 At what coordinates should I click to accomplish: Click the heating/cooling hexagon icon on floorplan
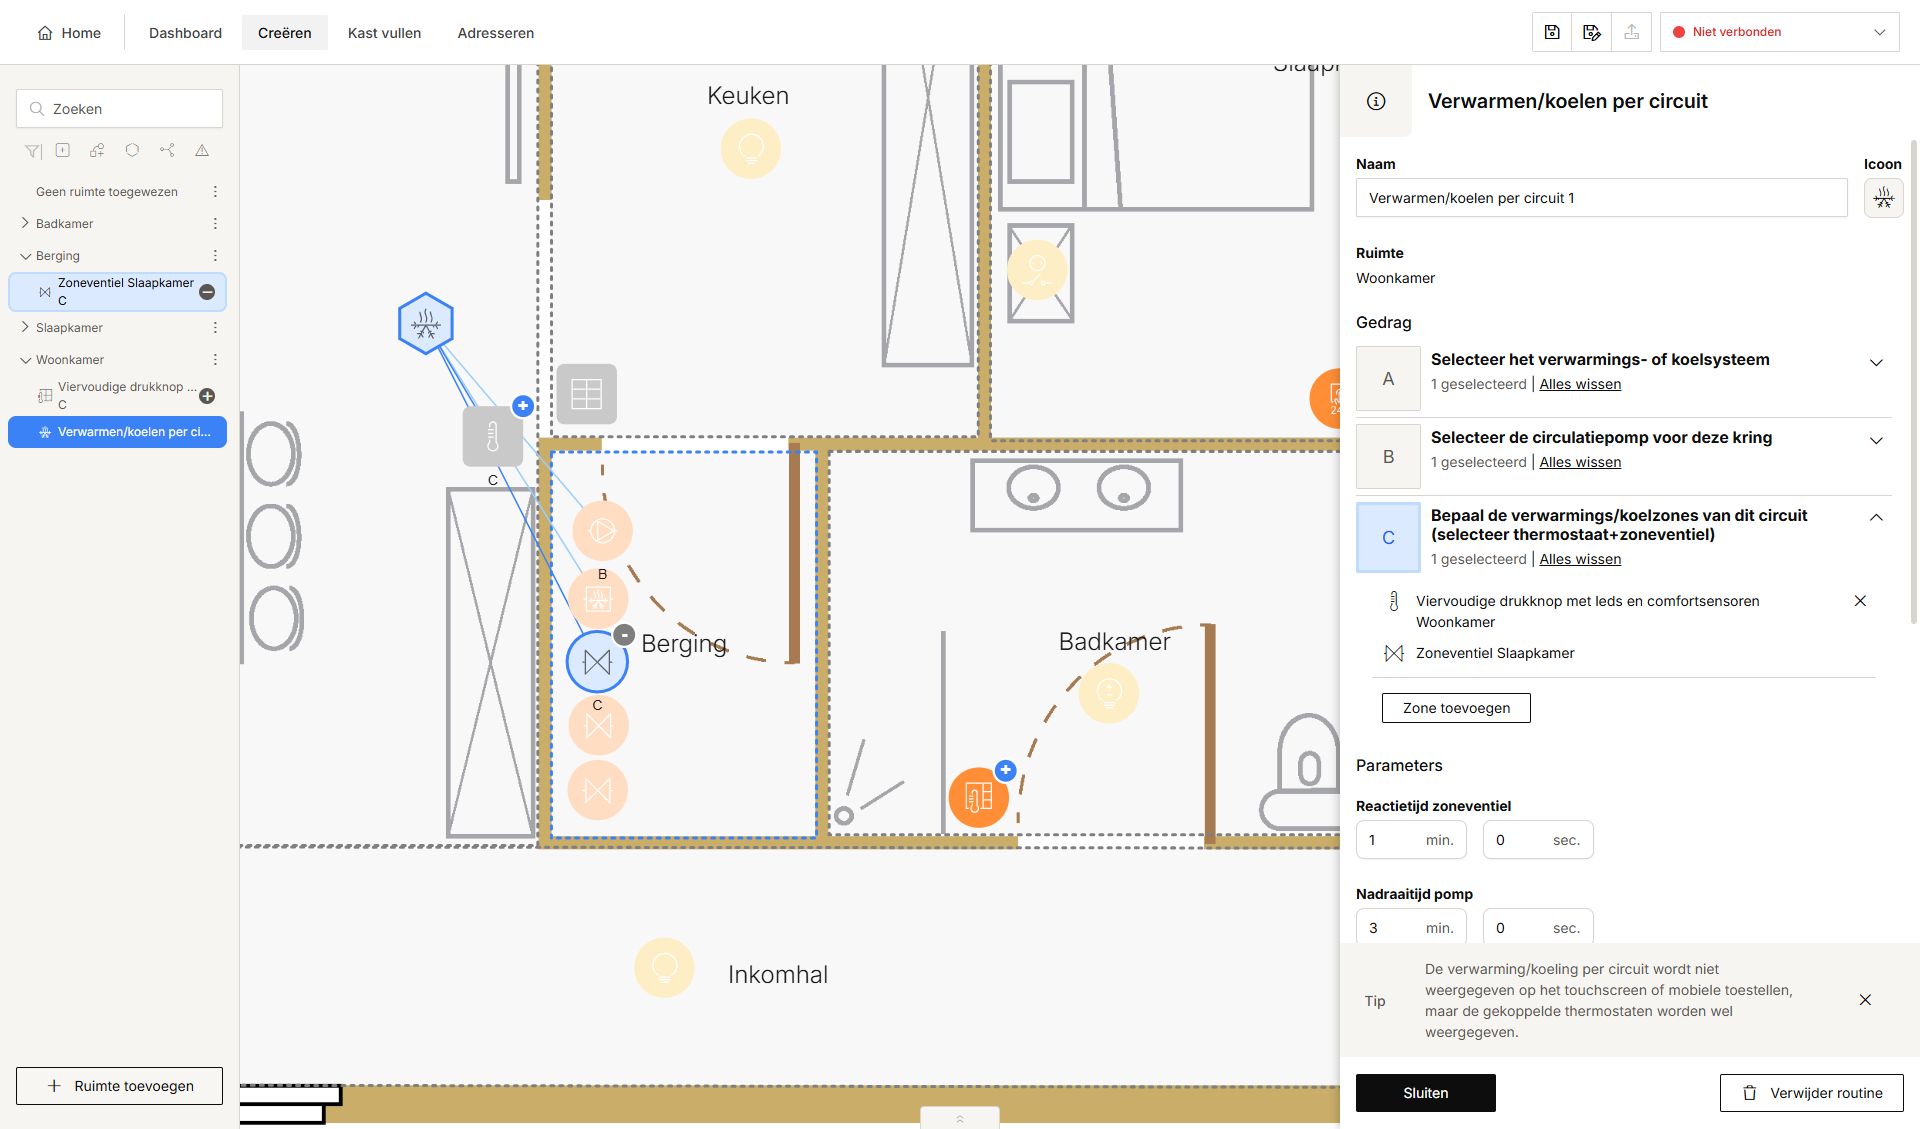click(x=426, y=323)
